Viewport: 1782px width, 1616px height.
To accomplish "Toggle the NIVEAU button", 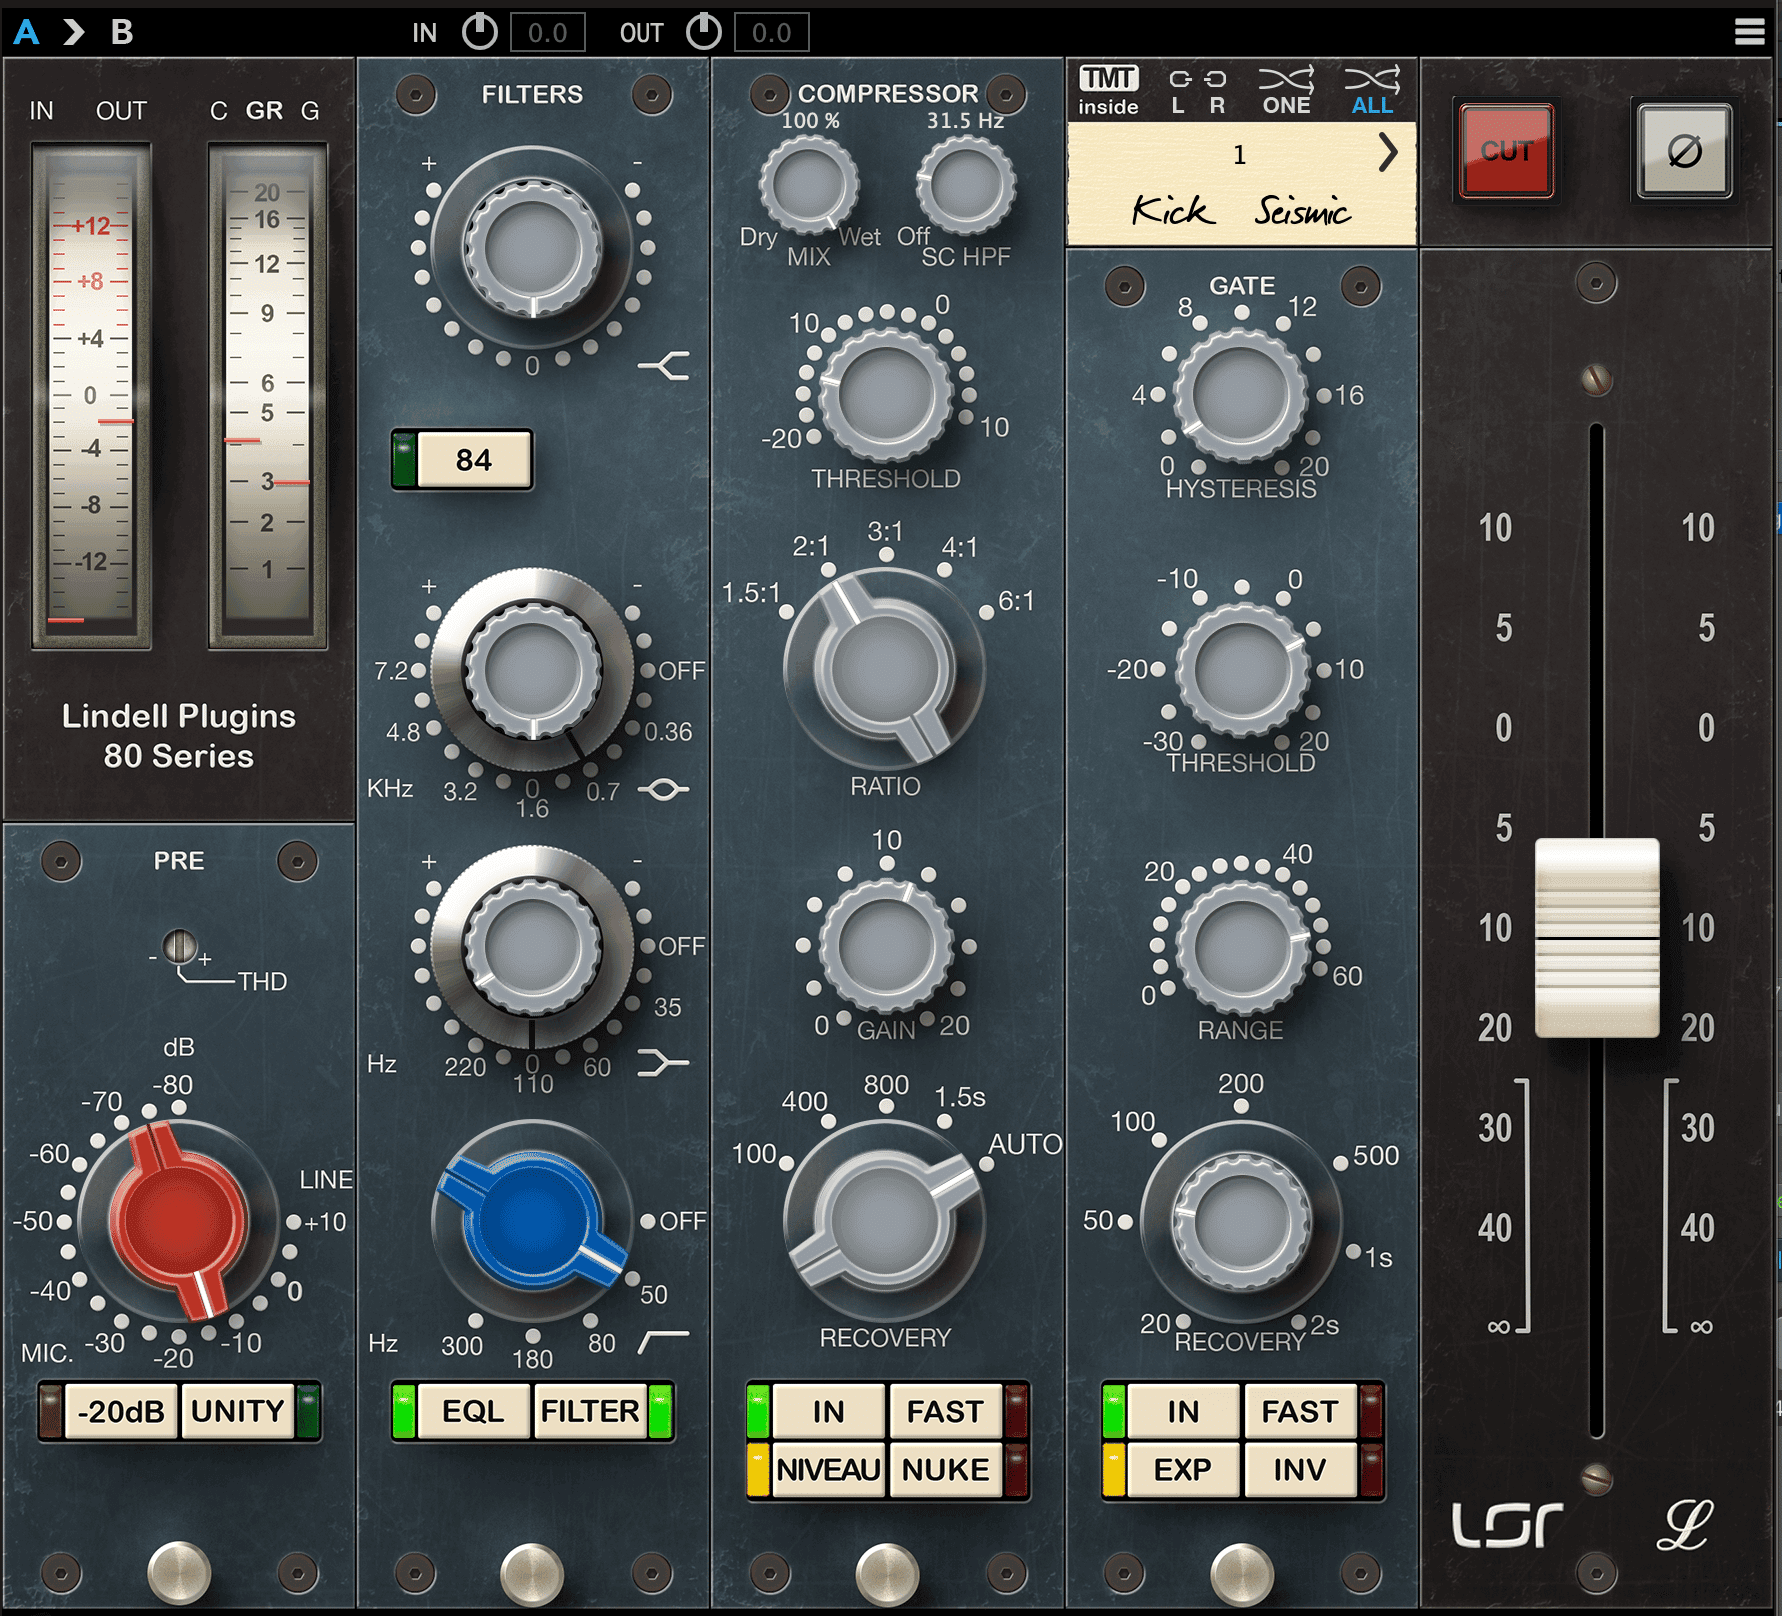I will [828, 1469].
